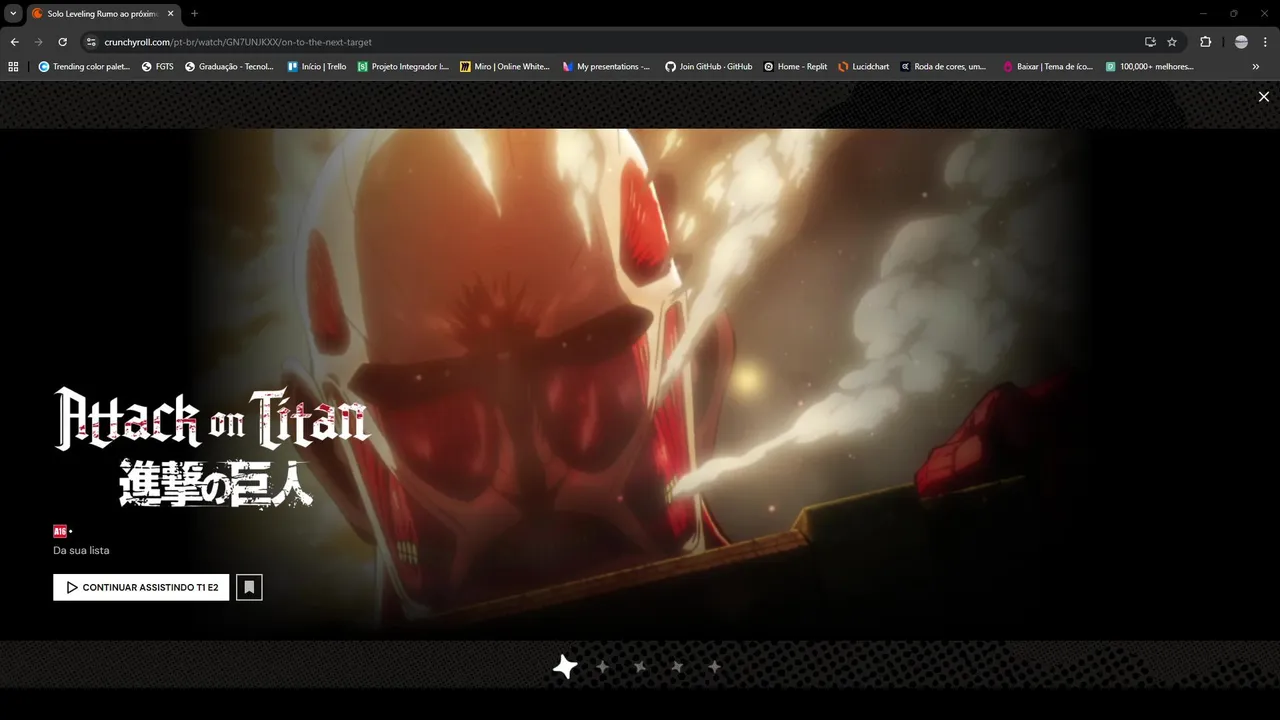The image size is (1280, 720).
Task: Expand the hidden bookmarks chevron
Action: [x=1256, y=67]
